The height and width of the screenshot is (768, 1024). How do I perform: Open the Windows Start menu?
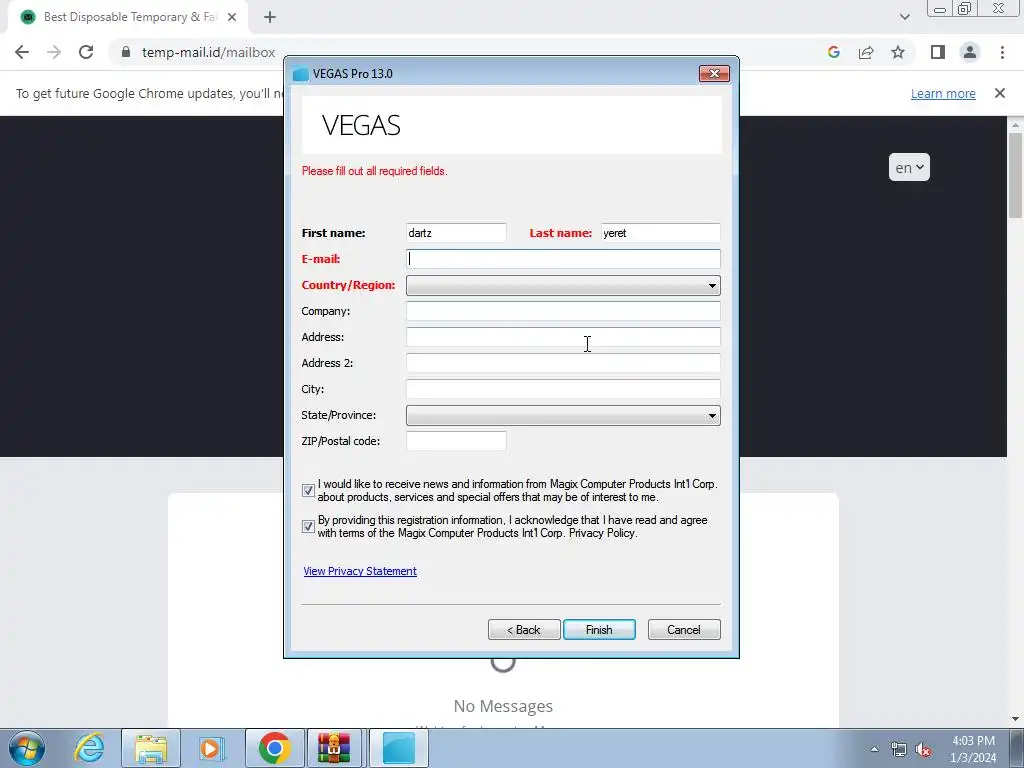27,748
